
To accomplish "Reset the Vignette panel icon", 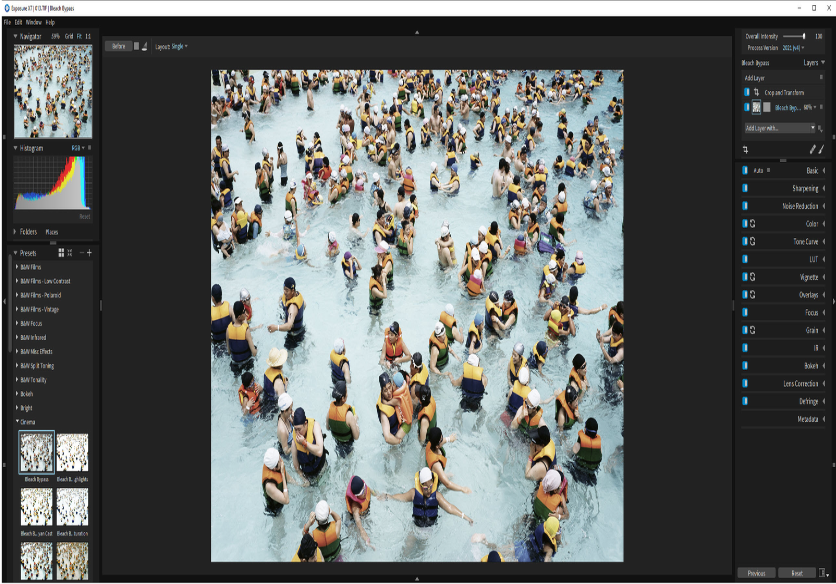I will pos(753,277).
